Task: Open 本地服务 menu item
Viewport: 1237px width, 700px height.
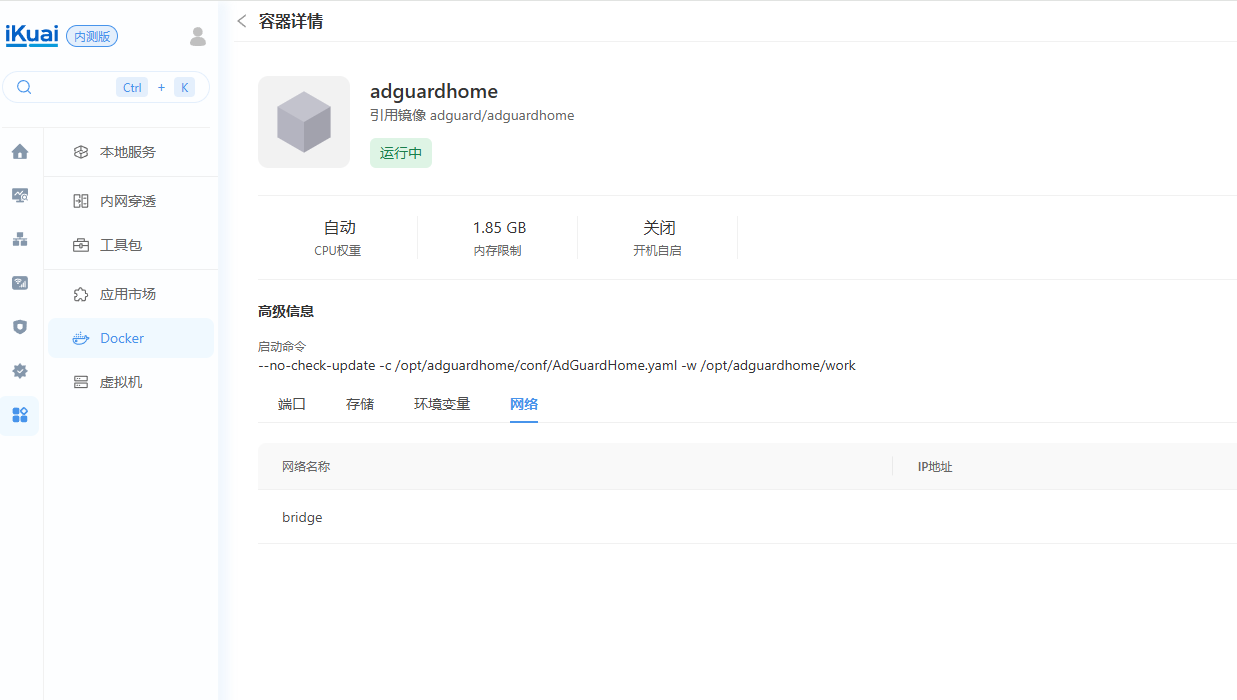Action: tap(131, 152)
